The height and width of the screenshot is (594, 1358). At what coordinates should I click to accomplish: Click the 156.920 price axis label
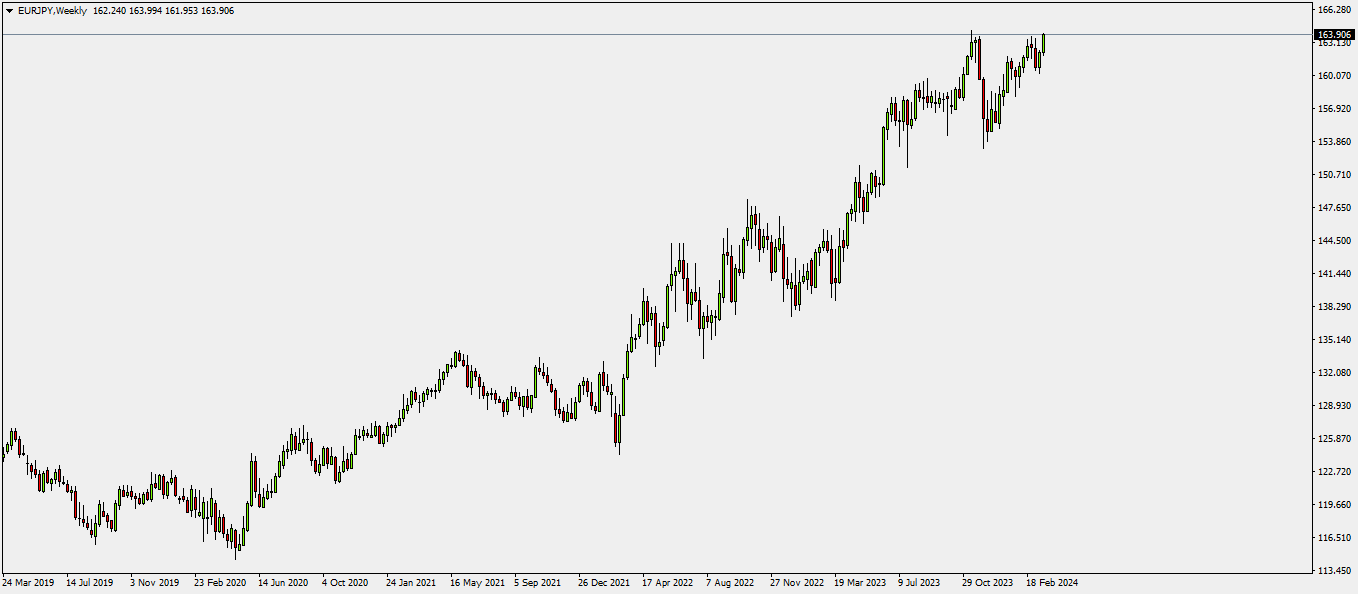coord(1335,109)
